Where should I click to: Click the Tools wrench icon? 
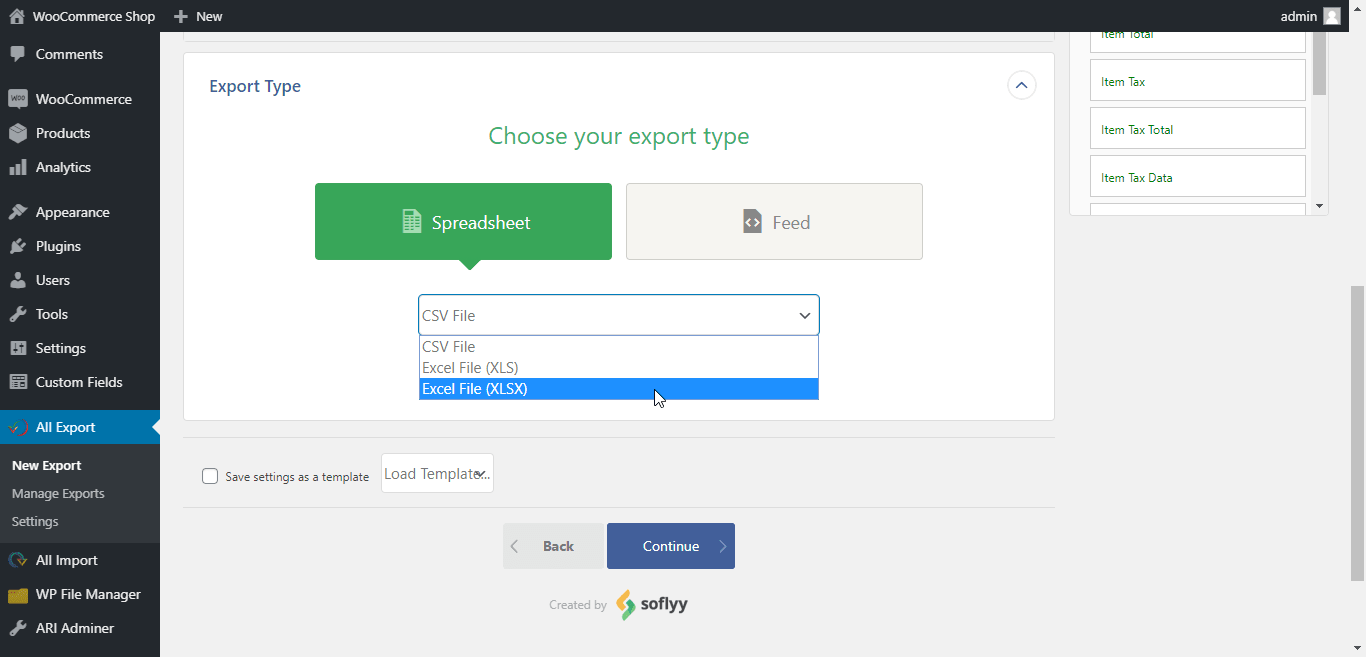[17, 314]
